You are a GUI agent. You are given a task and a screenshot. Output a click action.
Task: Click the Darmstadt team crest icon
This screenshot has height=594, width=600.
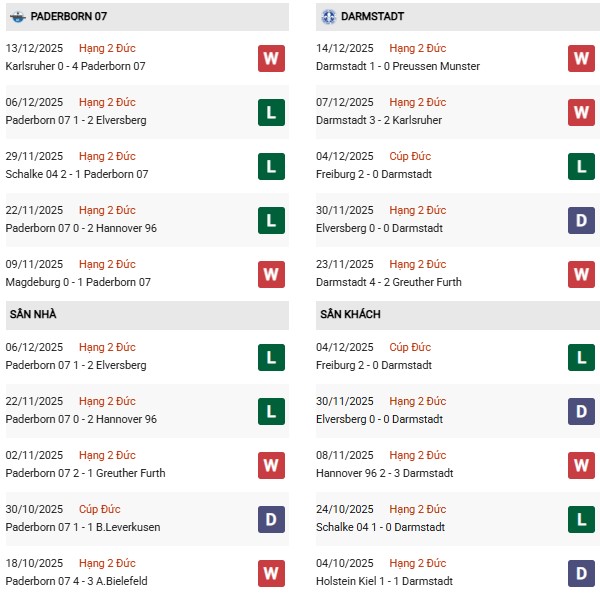pyautogui.click(x=329, y=17)
